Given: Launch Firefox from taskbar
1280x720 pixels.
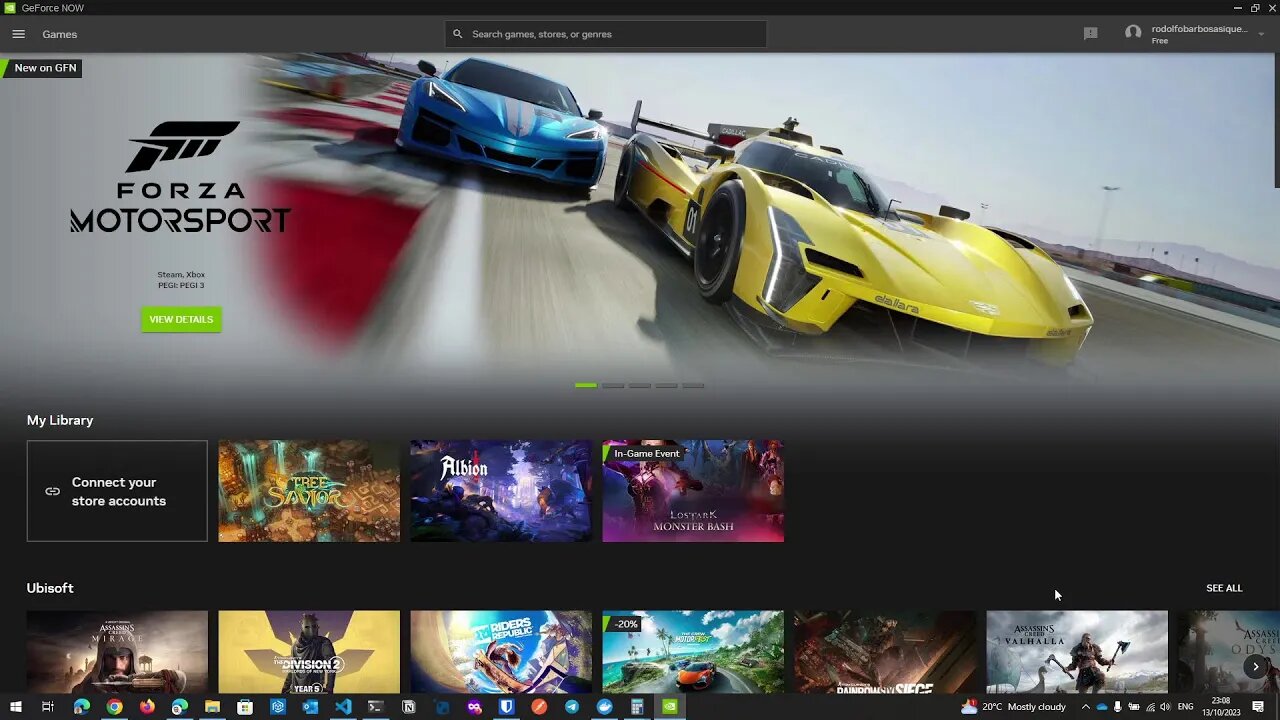Looking at the screenshot, I should (147, 706).
